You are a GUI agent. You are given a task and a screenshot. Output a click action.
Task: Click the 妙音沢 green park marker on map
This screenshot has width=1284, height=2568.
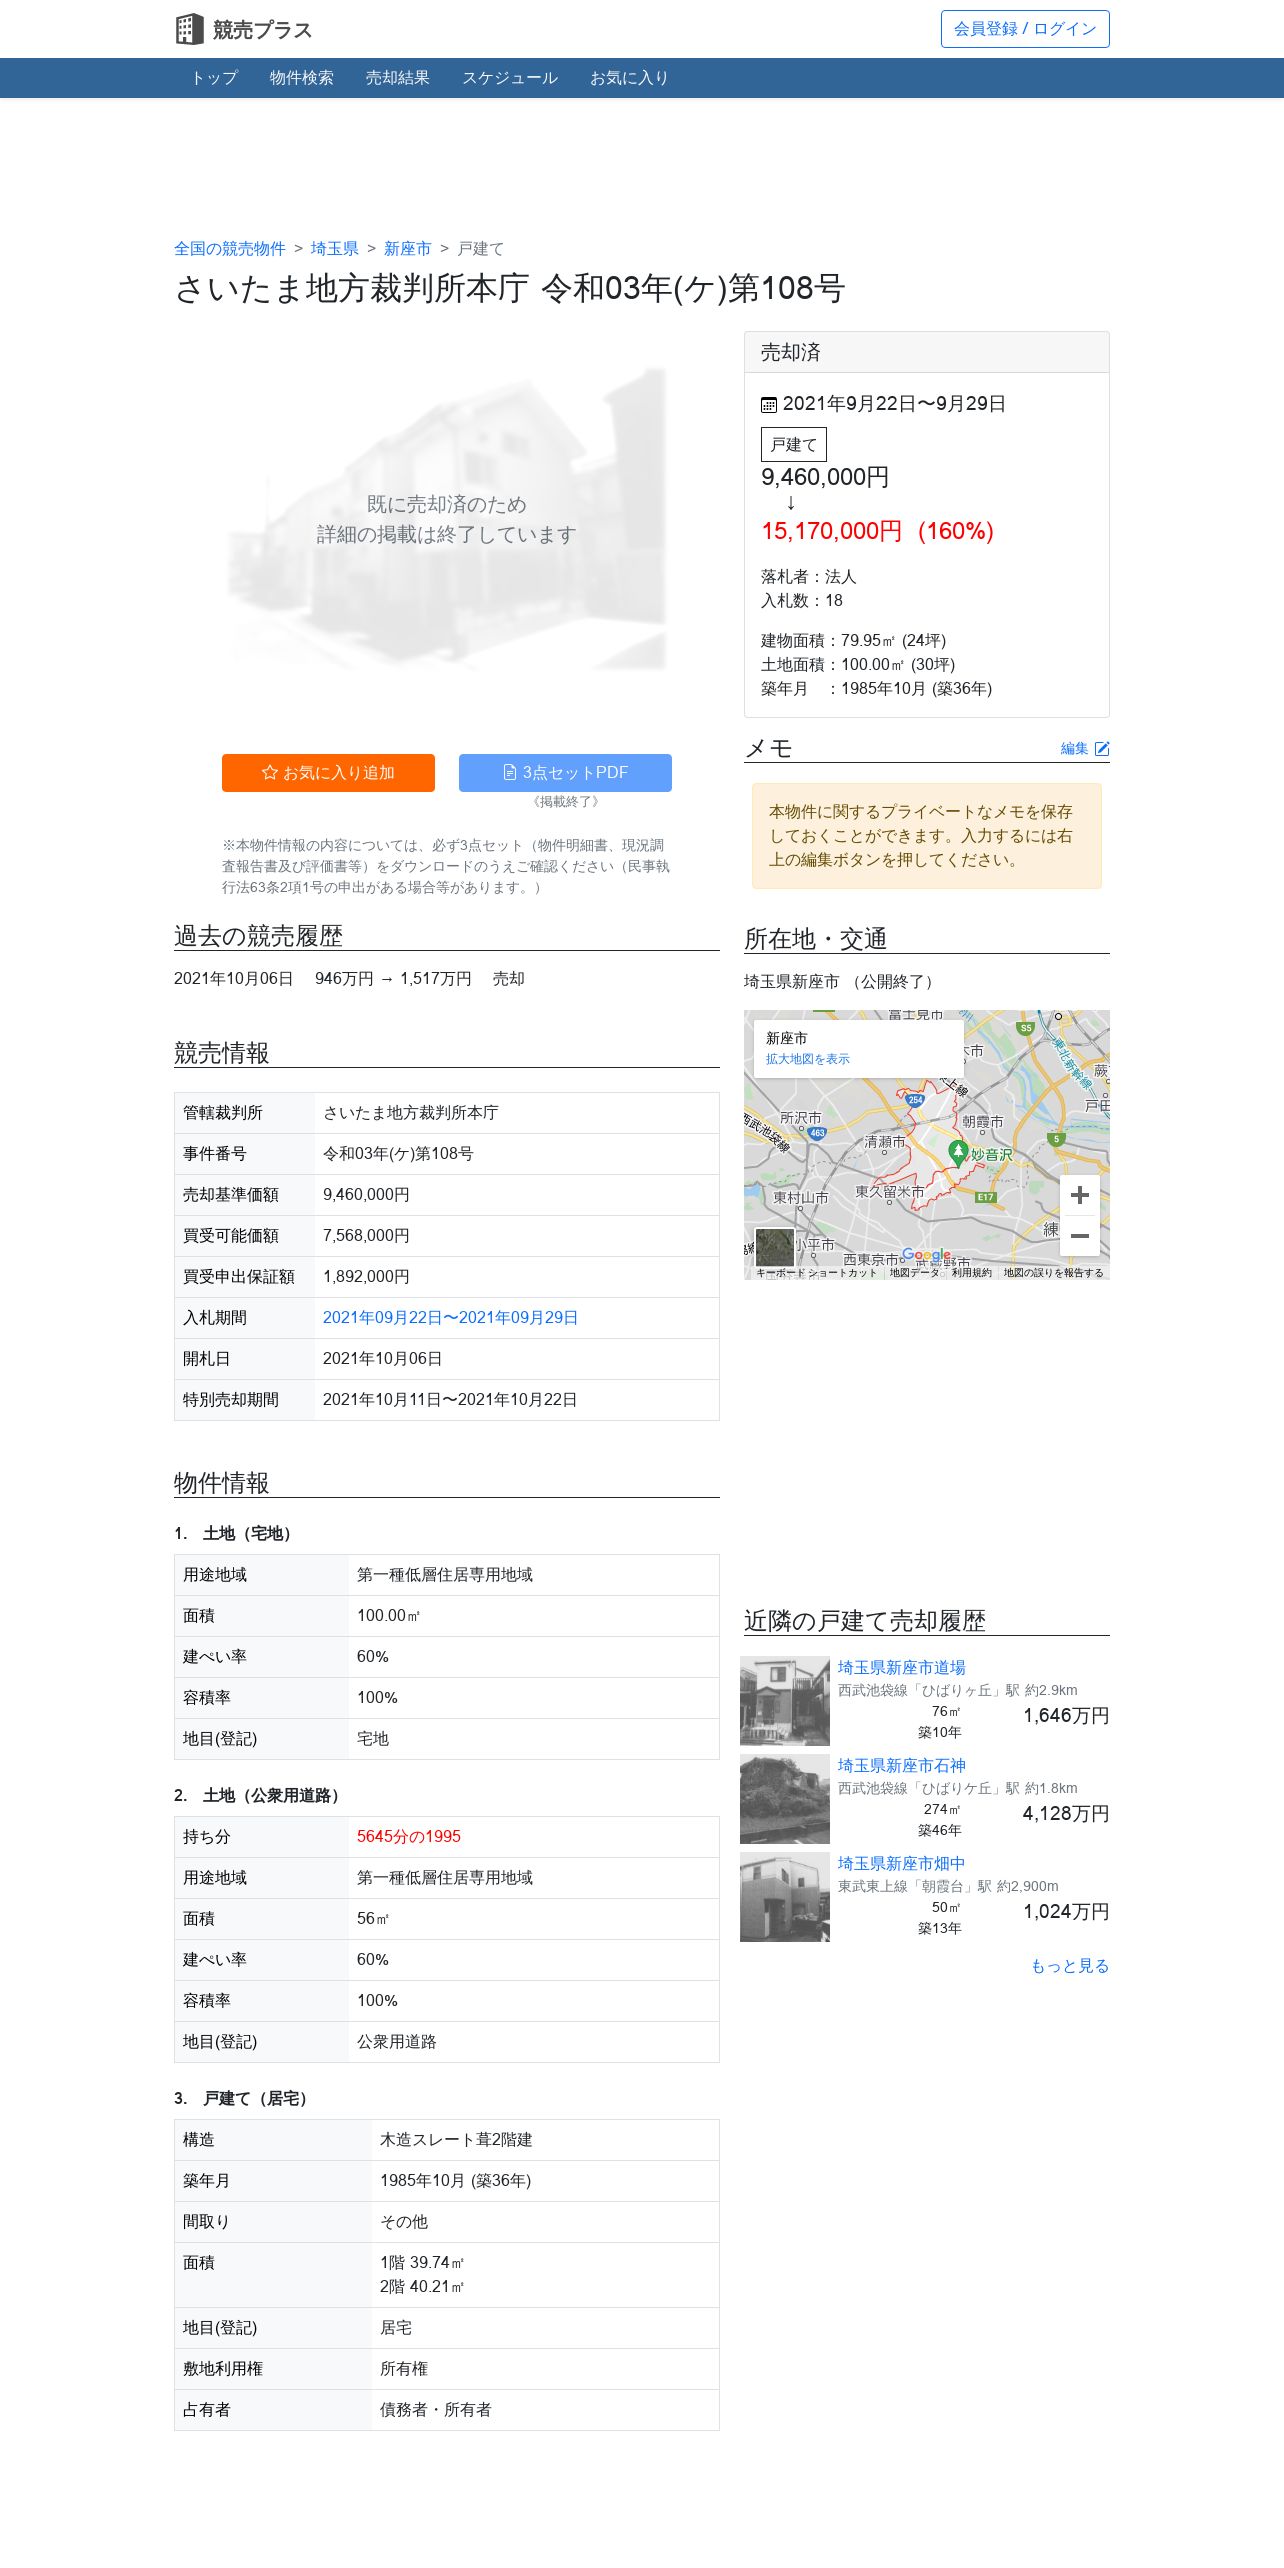tap(958, 1153)
